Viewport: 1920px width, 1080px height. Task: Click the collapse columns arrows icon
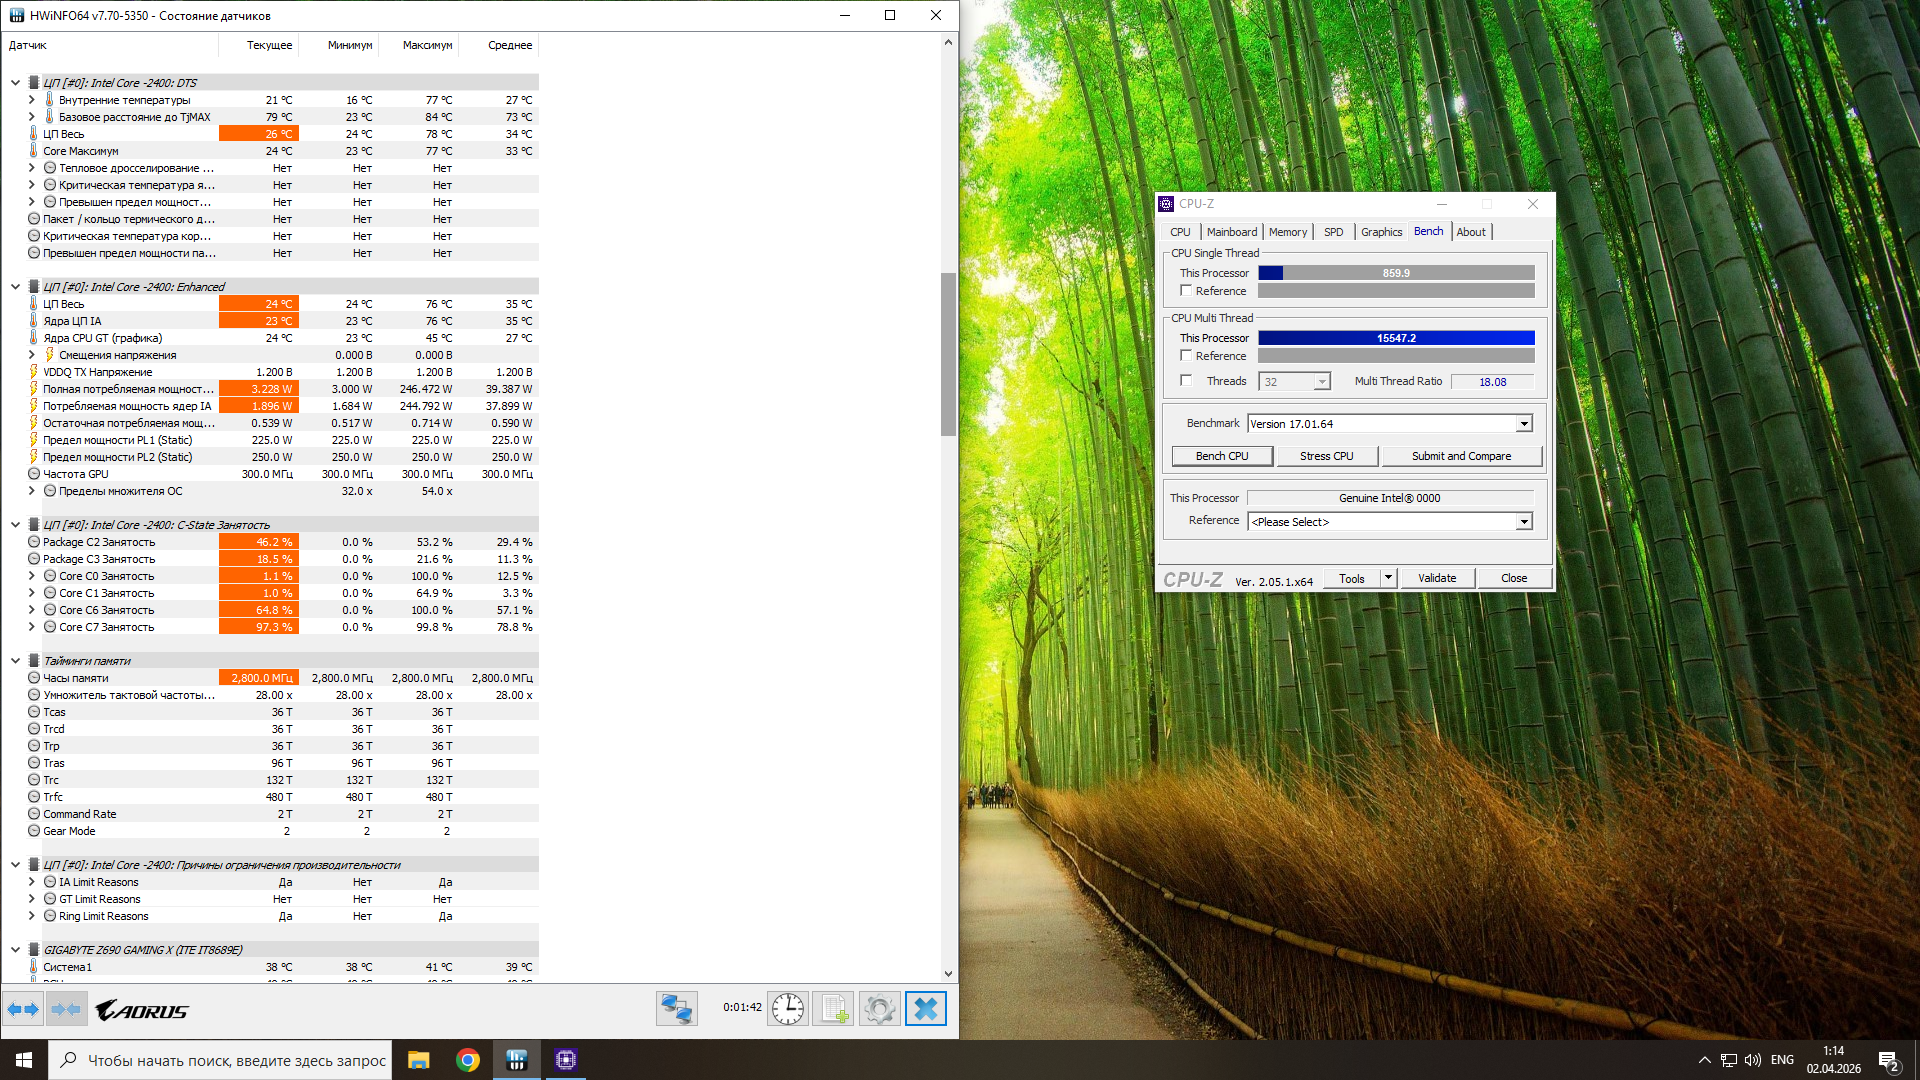(x=66, y=1009)
